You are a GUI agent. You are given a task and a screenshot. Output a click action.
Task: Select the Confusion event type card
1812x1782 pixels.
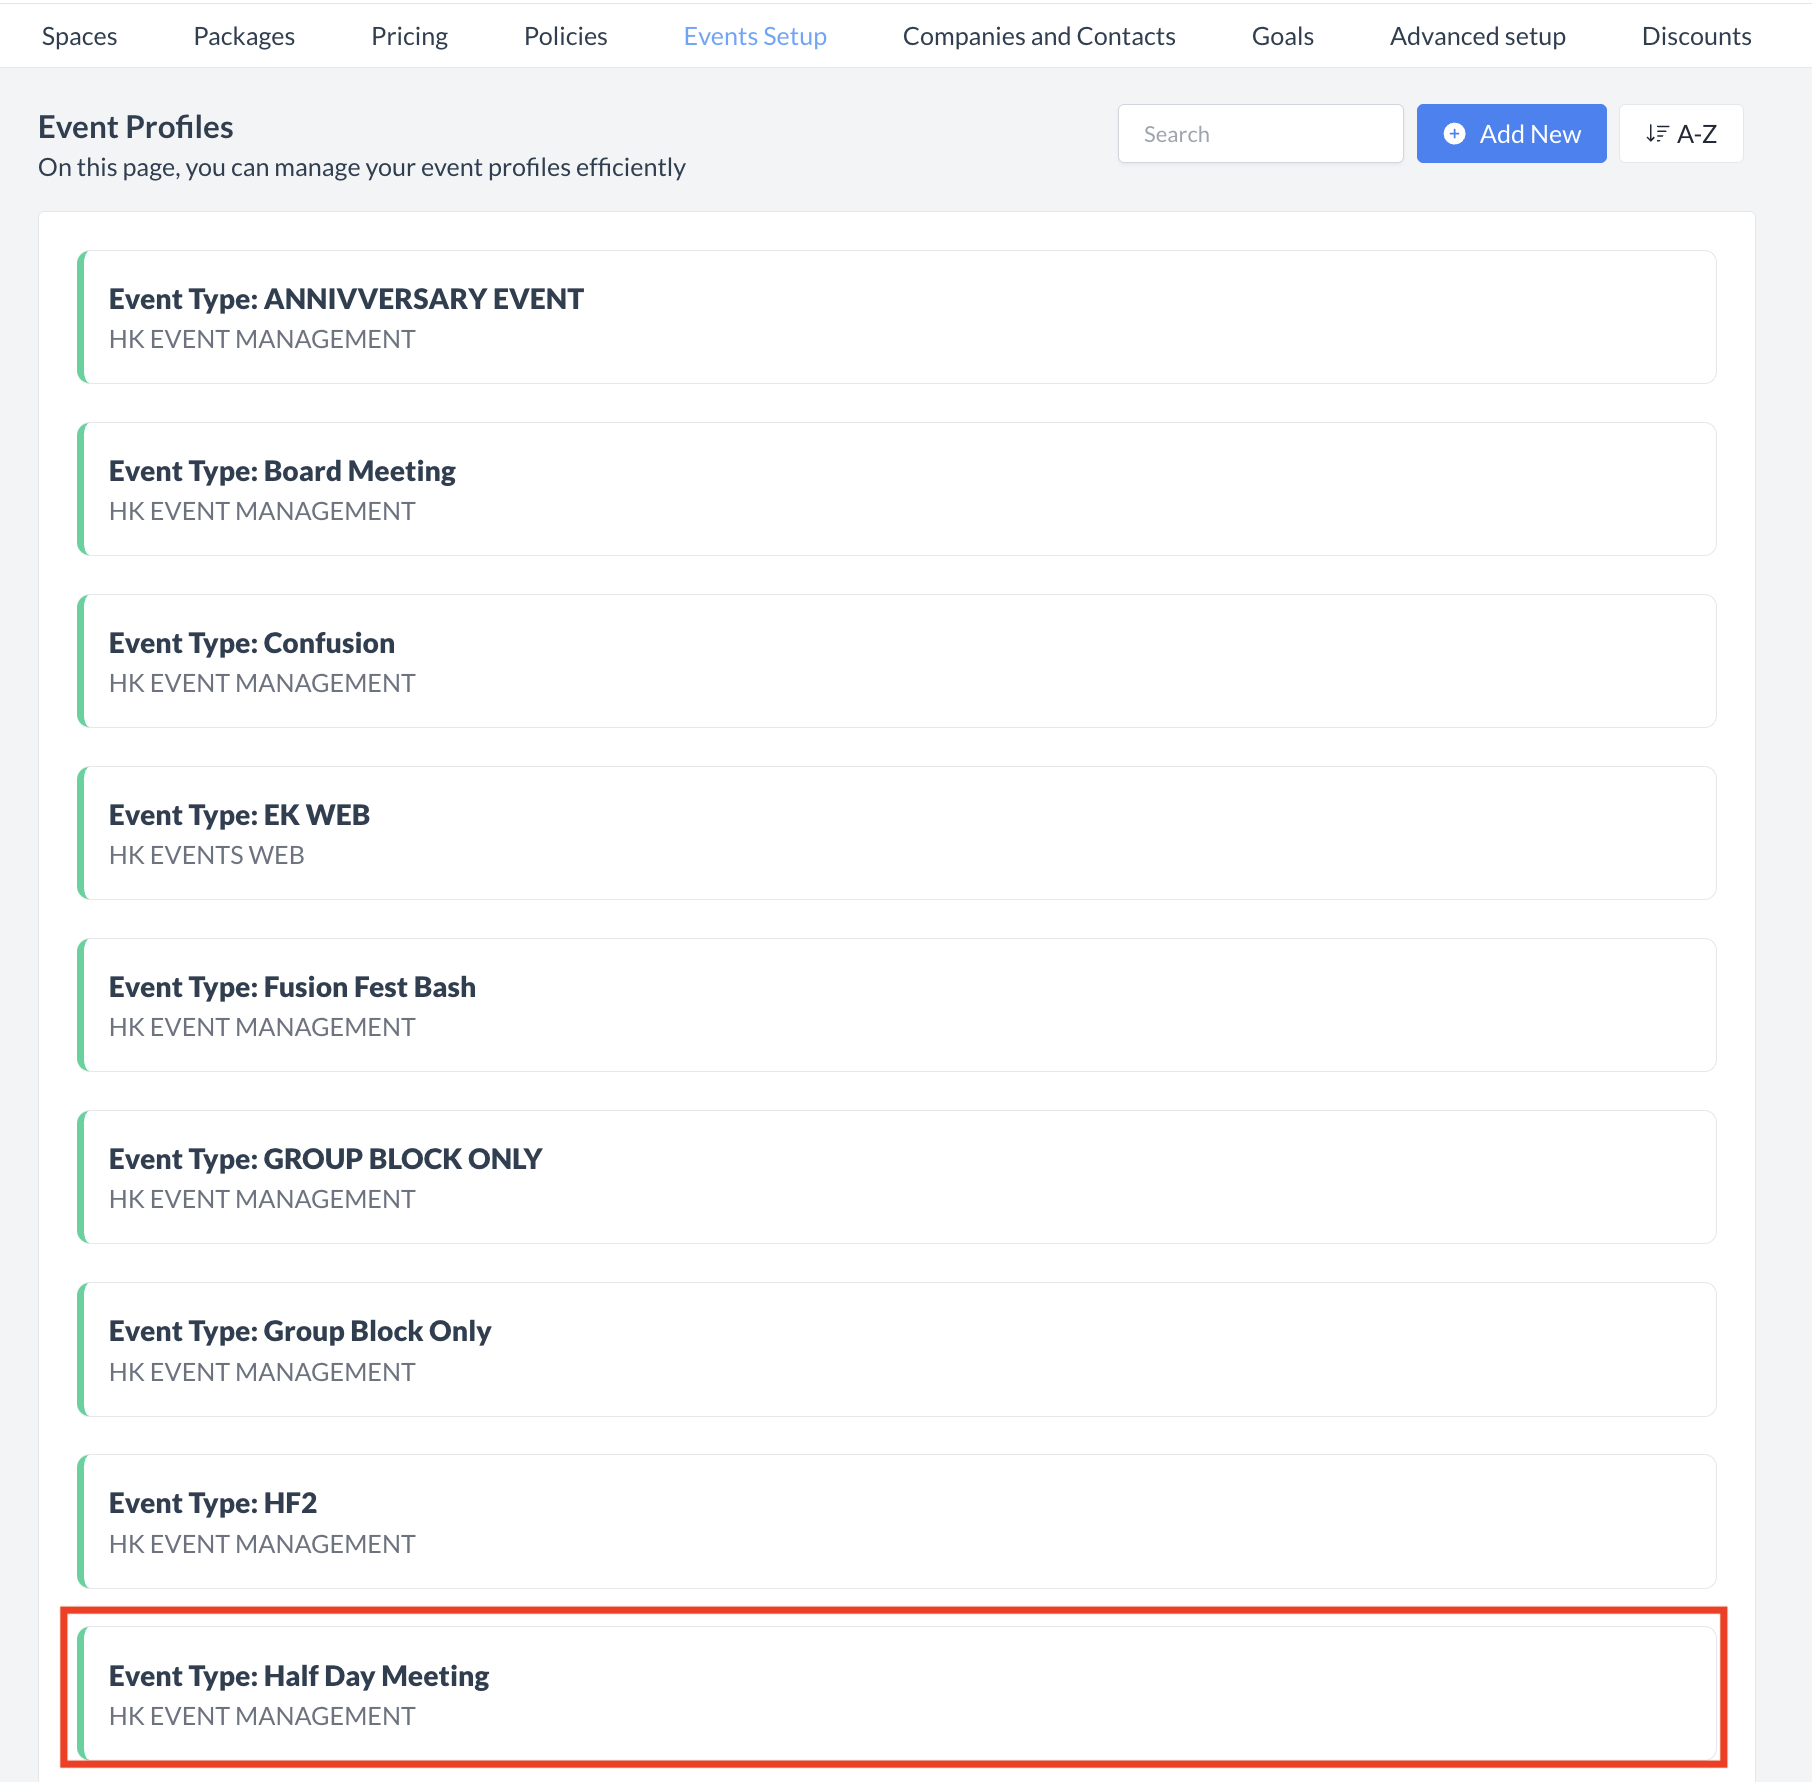pos(897,660)
